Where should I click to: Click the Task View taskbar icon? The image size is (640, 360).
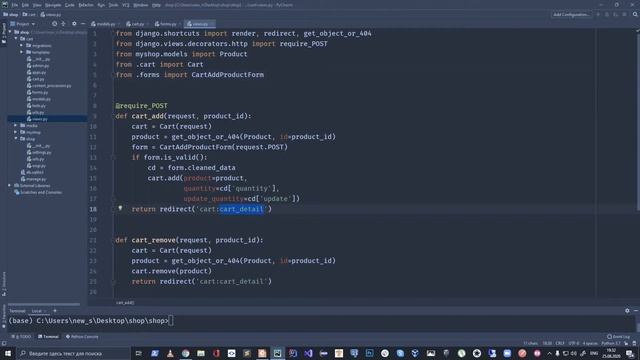[x=139, y=353]
